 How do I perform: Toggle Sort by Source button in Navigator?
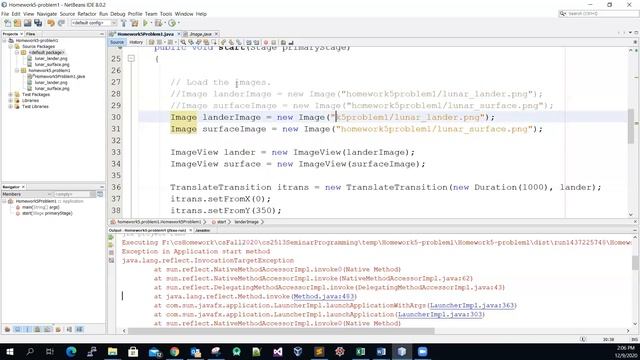coord(79,329)
